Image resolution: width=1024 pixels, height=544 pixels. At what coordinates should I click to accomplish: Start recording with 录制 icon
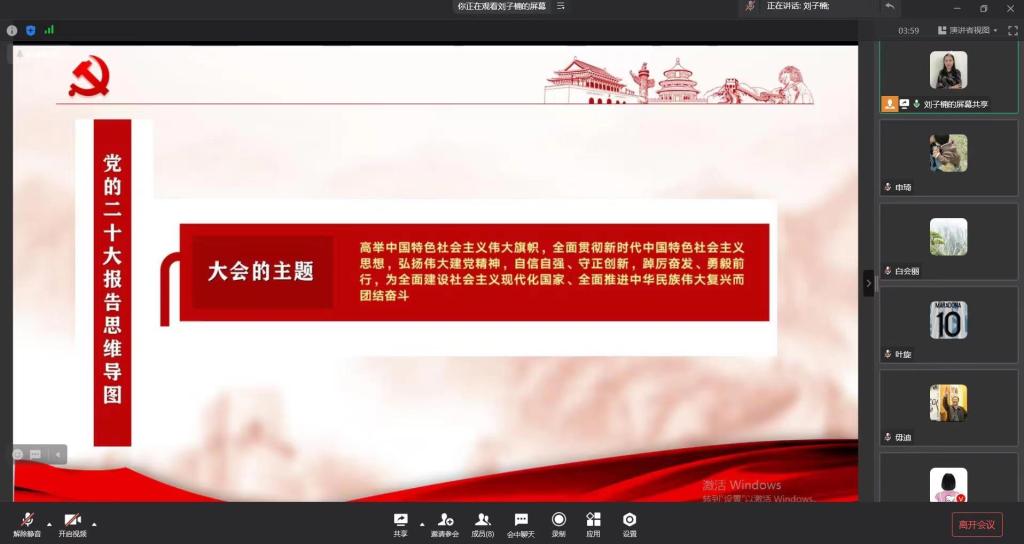click(558, 524)
